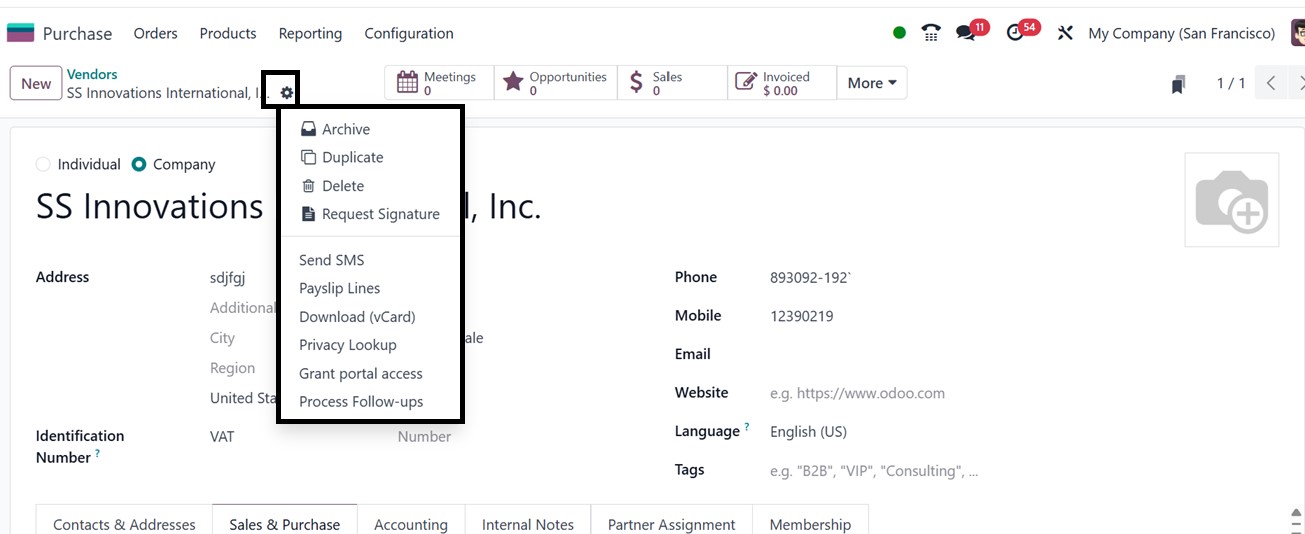Switch to the Accounting tab

[410, 524]
